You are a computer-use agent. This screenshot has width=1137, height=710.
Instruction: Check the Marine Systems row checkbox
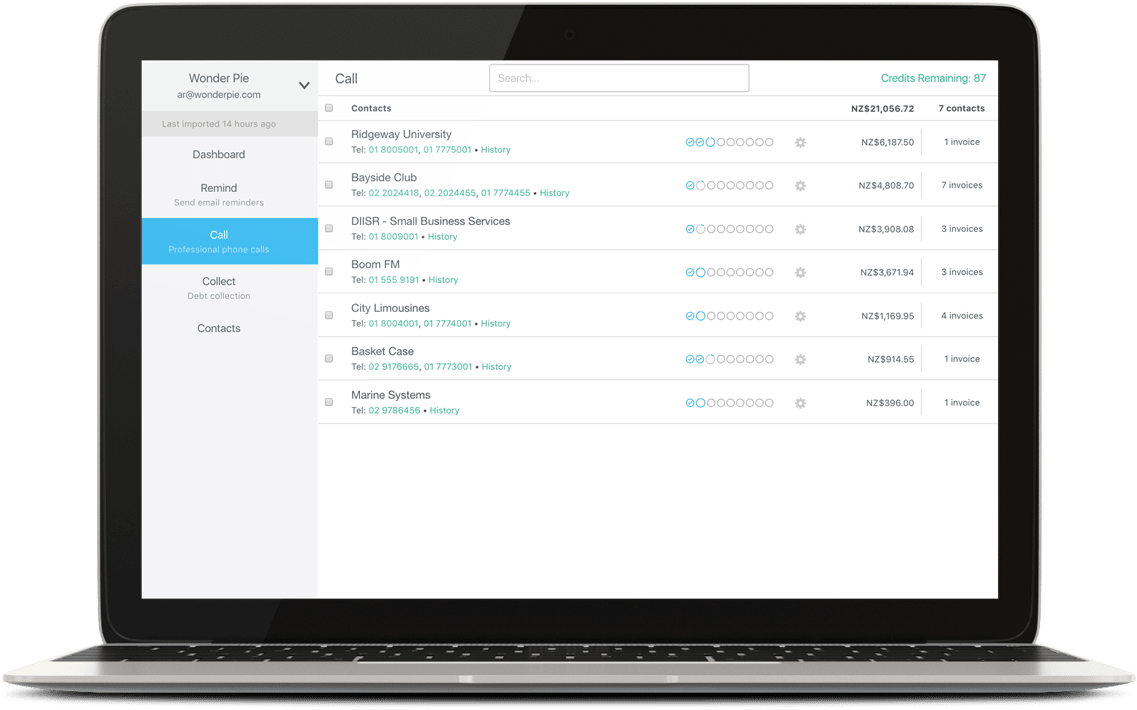(329, 402)
